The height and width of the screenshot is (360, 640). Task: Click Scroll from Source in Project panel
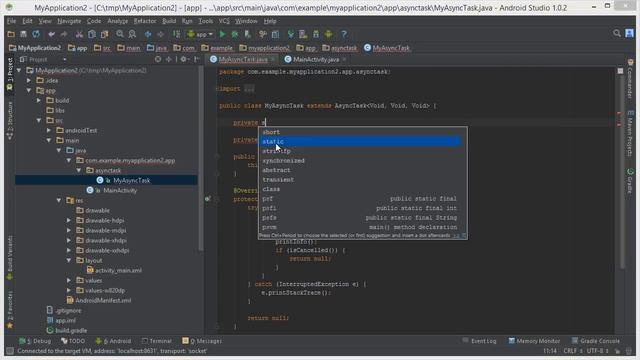coord(158,60)
